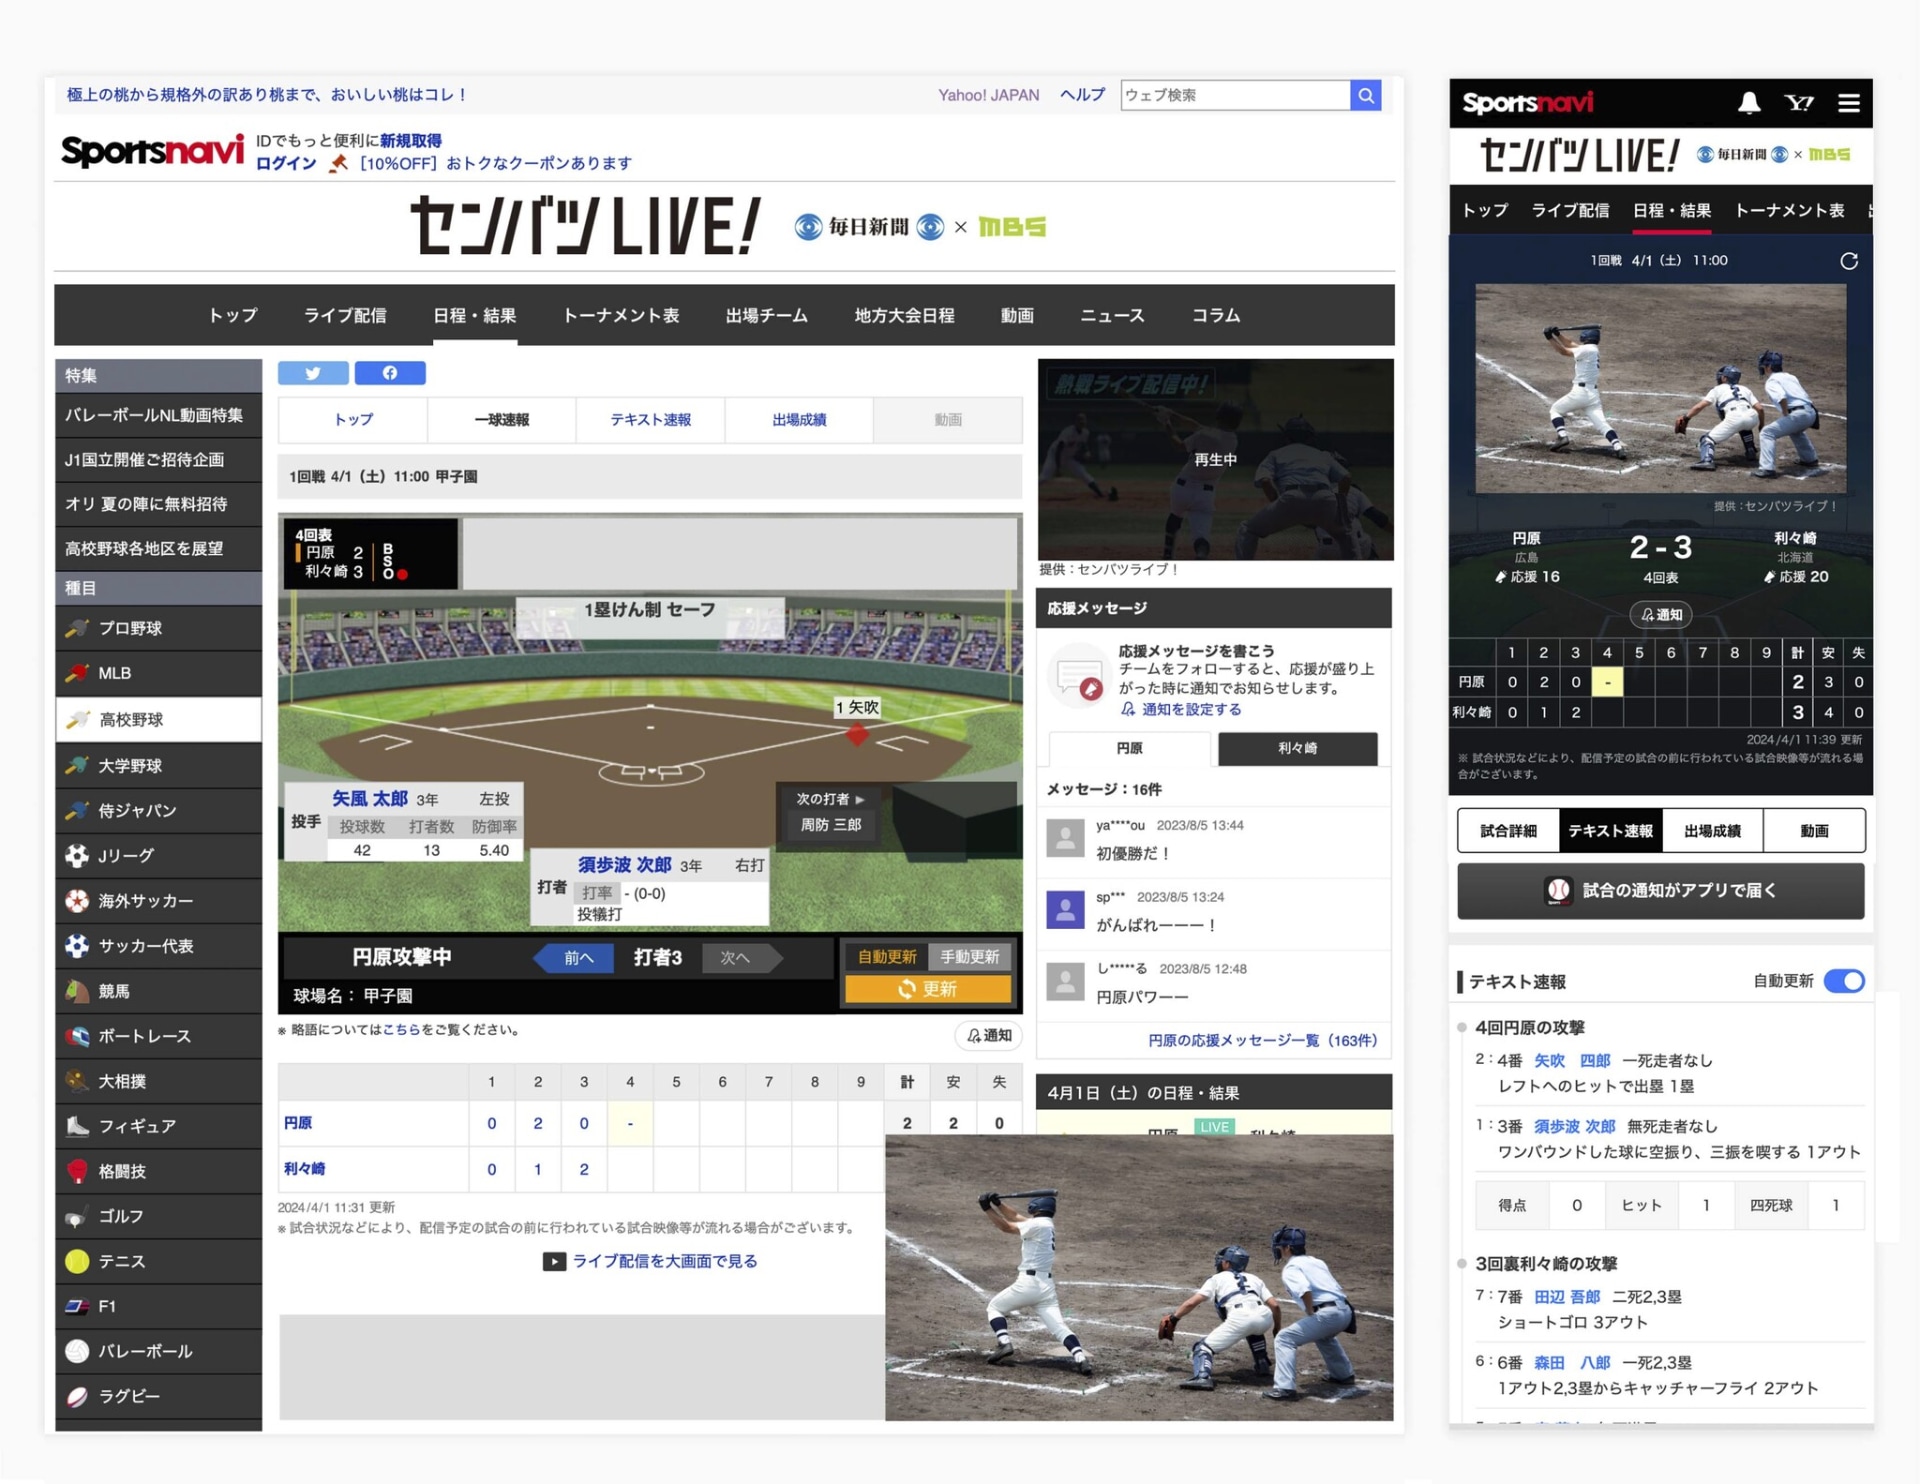The height and width of the screenshot is (1484, 1920).
Task: Open the Yahoo Y! icon in mobile header
Action: (x=1798, y=103)
